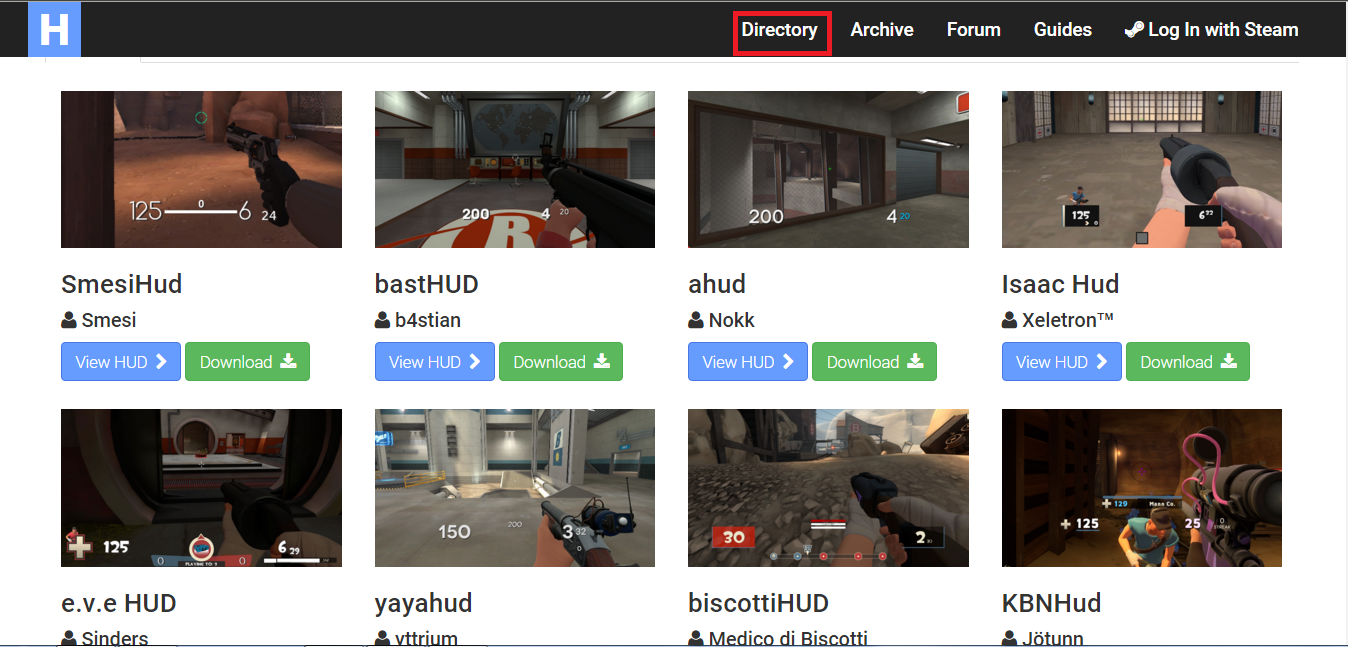Open the Isaac Hud screenshot thumbnail
Screen dimensions: 1348x666
pyautogui.click(x=1142, y=170)
